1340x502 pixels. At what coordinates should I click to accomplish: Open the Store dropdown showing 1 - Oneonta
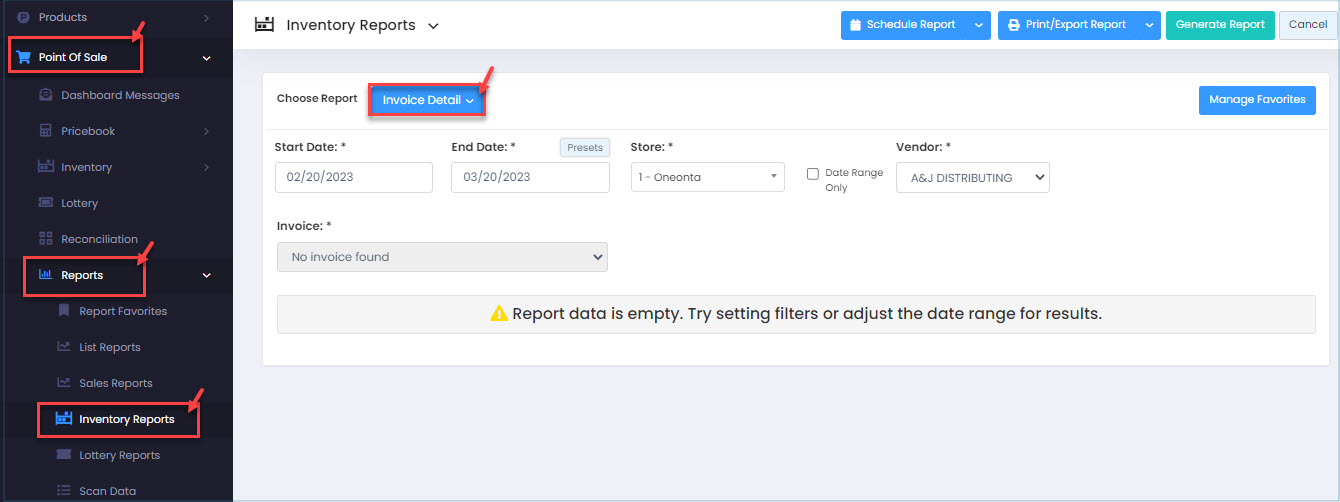(x=708, y=177)
